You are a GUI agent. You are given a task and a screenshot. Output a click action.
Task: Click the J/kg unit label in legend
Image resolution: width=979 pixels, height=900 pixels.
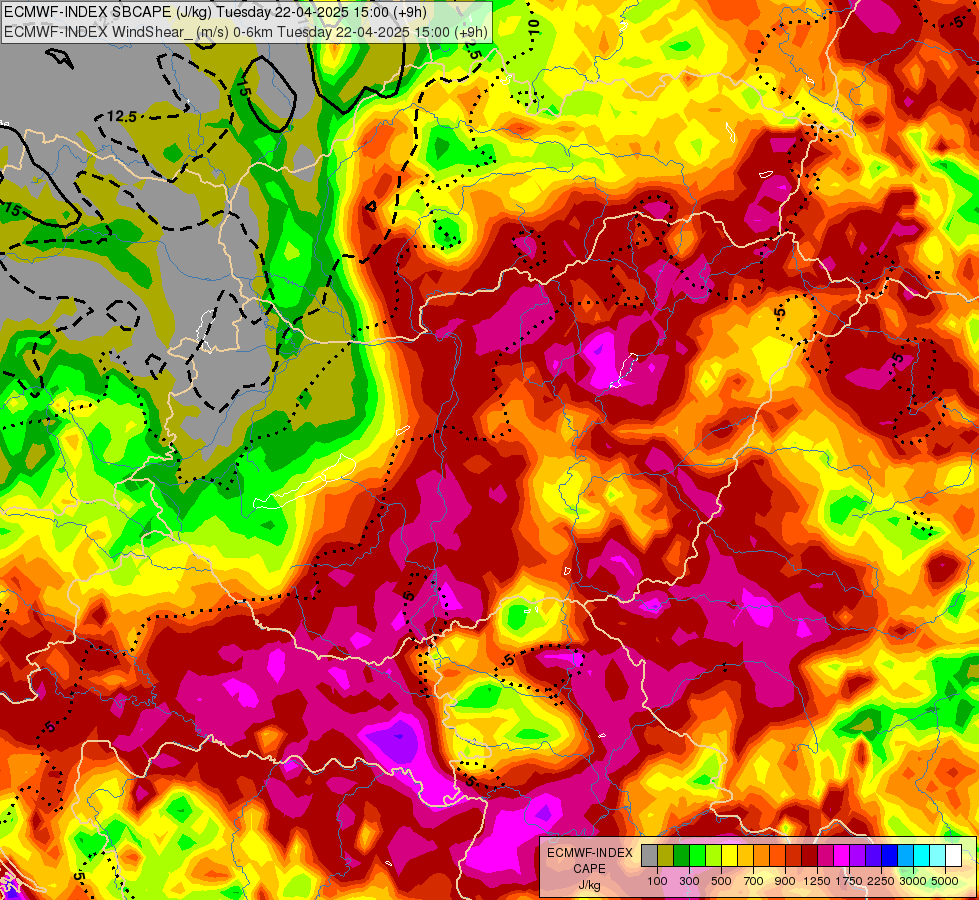click(589, 885)
